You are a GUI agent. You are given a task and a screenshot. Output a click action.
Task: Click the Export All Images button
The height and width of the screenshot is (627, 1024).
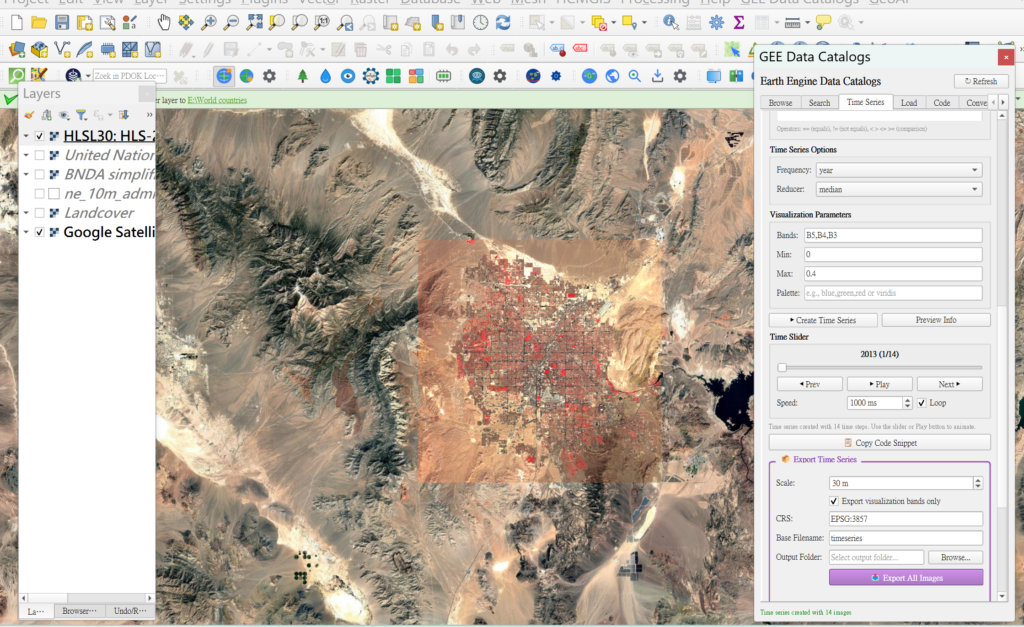(x=906, y=577)
